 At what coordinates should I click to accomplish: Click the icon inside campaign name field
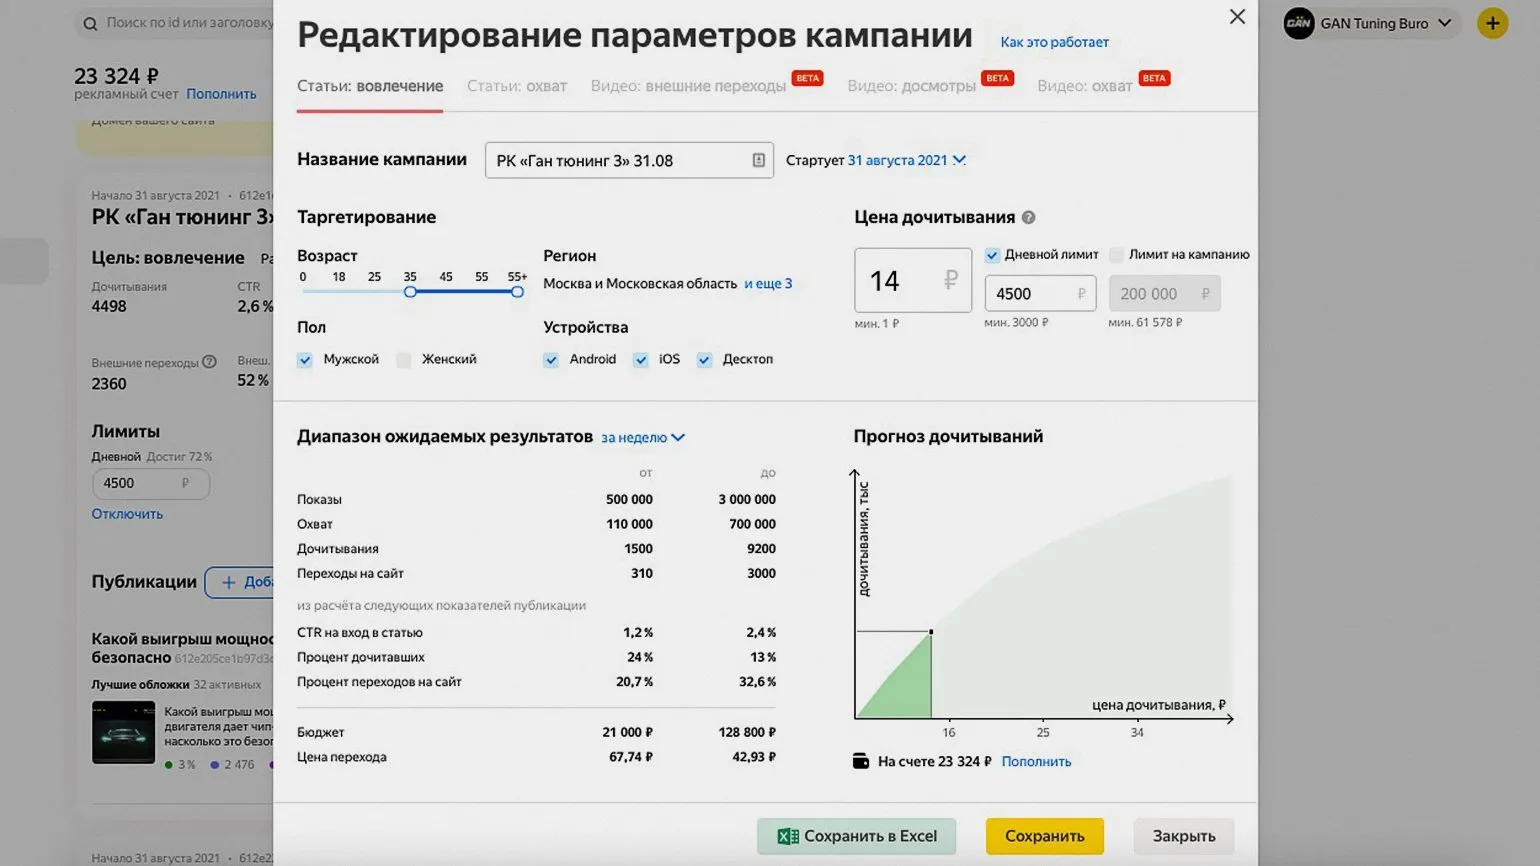click(x=758, y=160)
